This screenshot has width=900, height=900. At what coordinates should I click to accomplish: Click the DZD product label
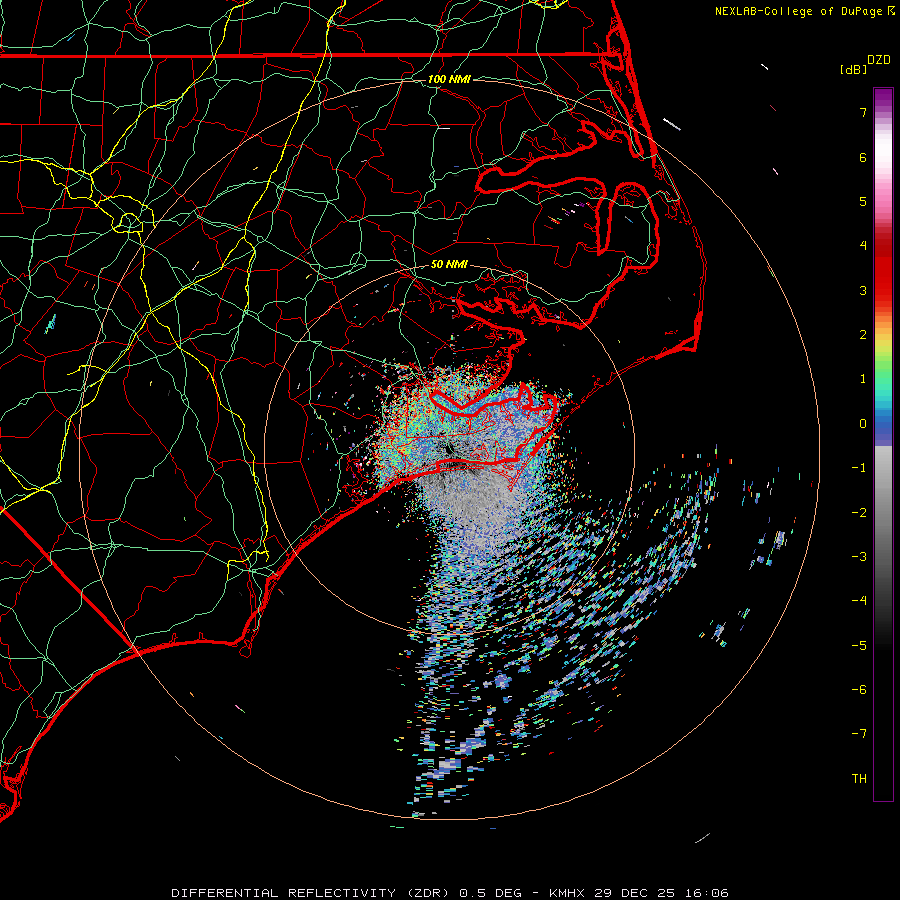879,60
